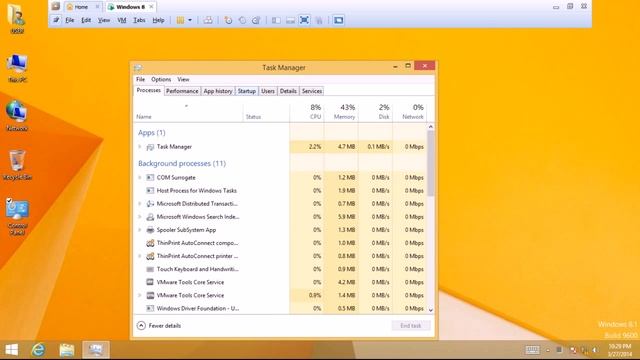This screenshot has height=360, width=640.
Task: Sort processes by Network column
Action: click(x=409, y=112)
